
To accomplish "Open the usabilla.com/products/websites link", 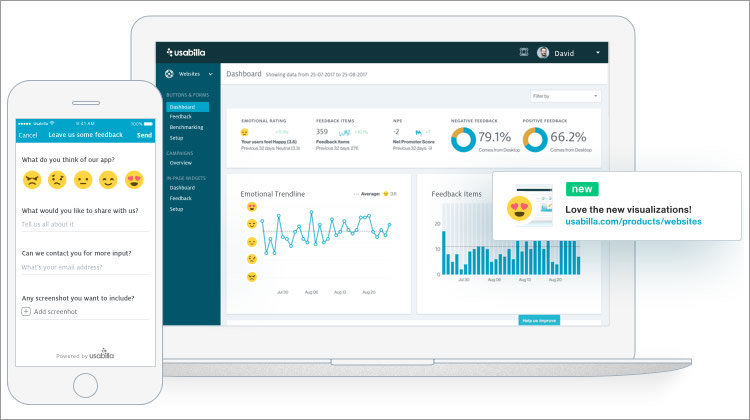I will click(x=633, y=221).
